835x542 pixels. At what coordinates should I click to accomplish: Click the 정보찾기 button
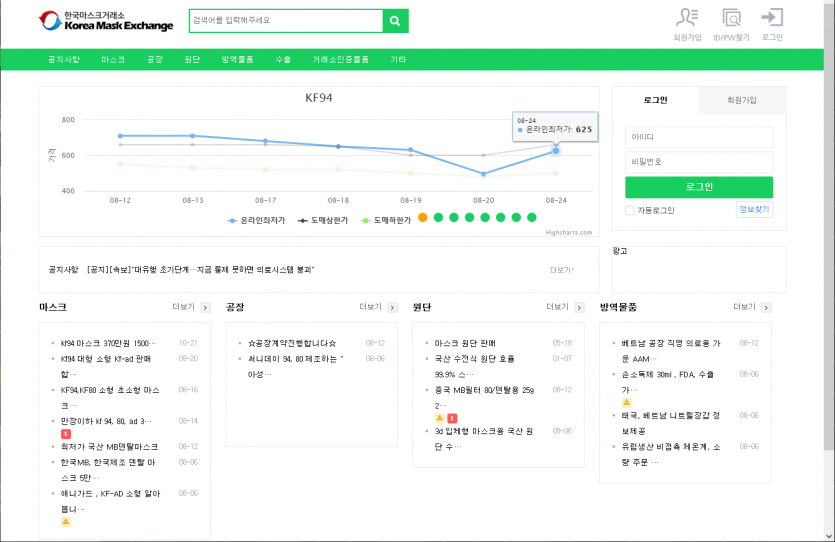754,210
